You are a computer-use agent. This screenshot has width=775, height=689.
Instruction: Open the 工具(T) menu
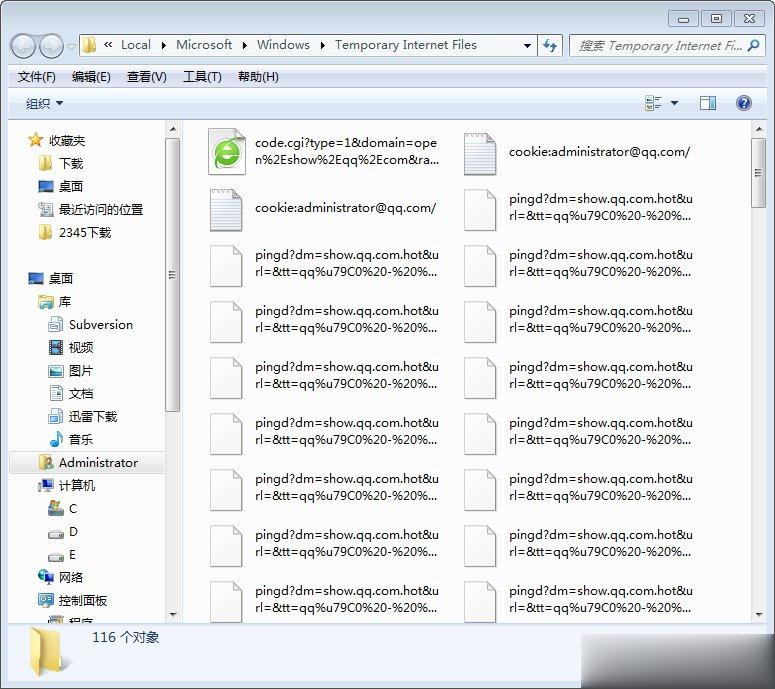tap(202, 77)
